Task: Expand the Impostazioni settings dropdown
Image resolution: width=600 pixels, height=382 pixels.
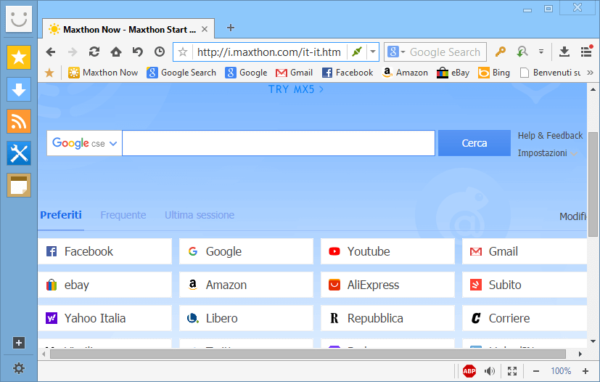Action: tap(547, 153)
